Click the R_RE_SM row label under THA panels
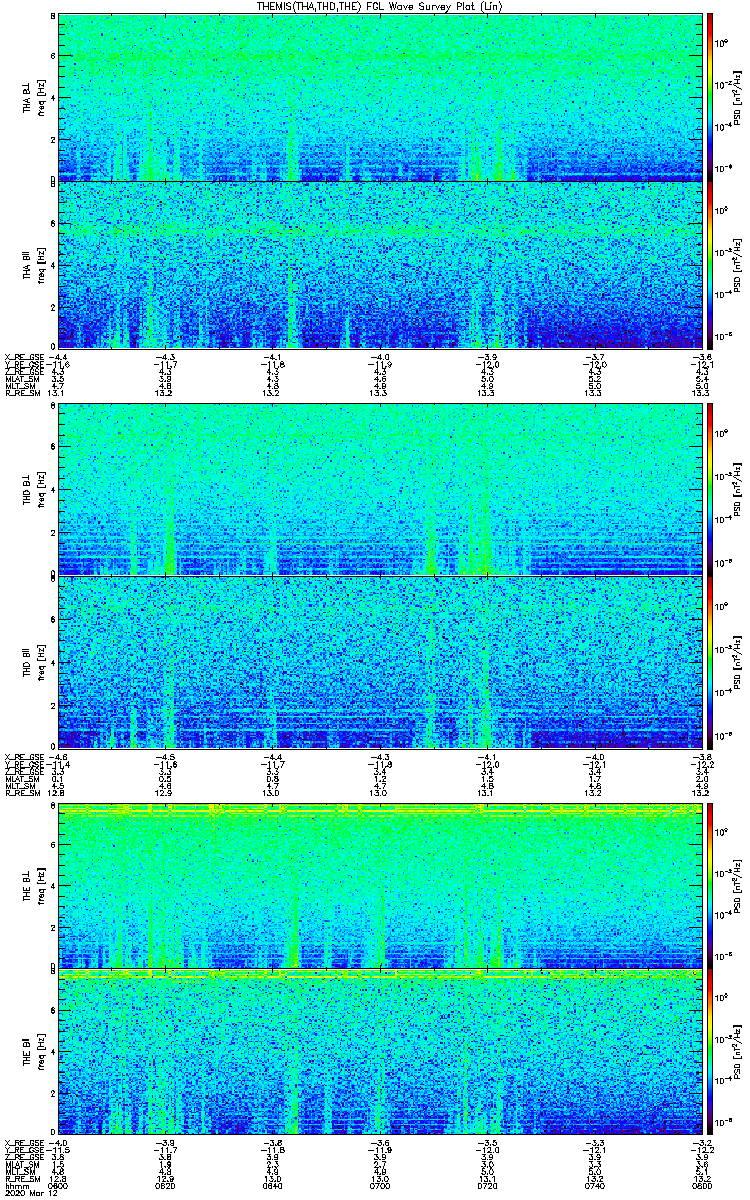Screen dimensions: 750x1200 pyautogui.click(x=22, y=392)
